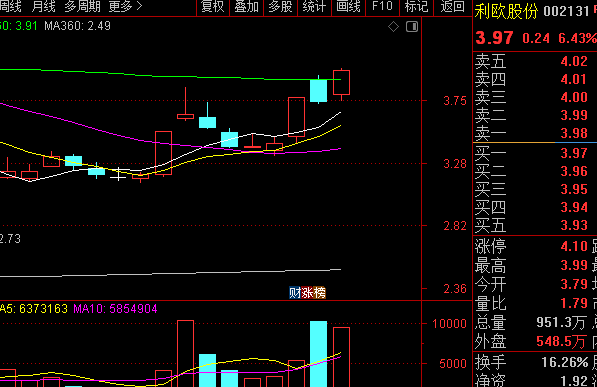
Task: Click the 标记 mark button
Action: tap(416, 7)
